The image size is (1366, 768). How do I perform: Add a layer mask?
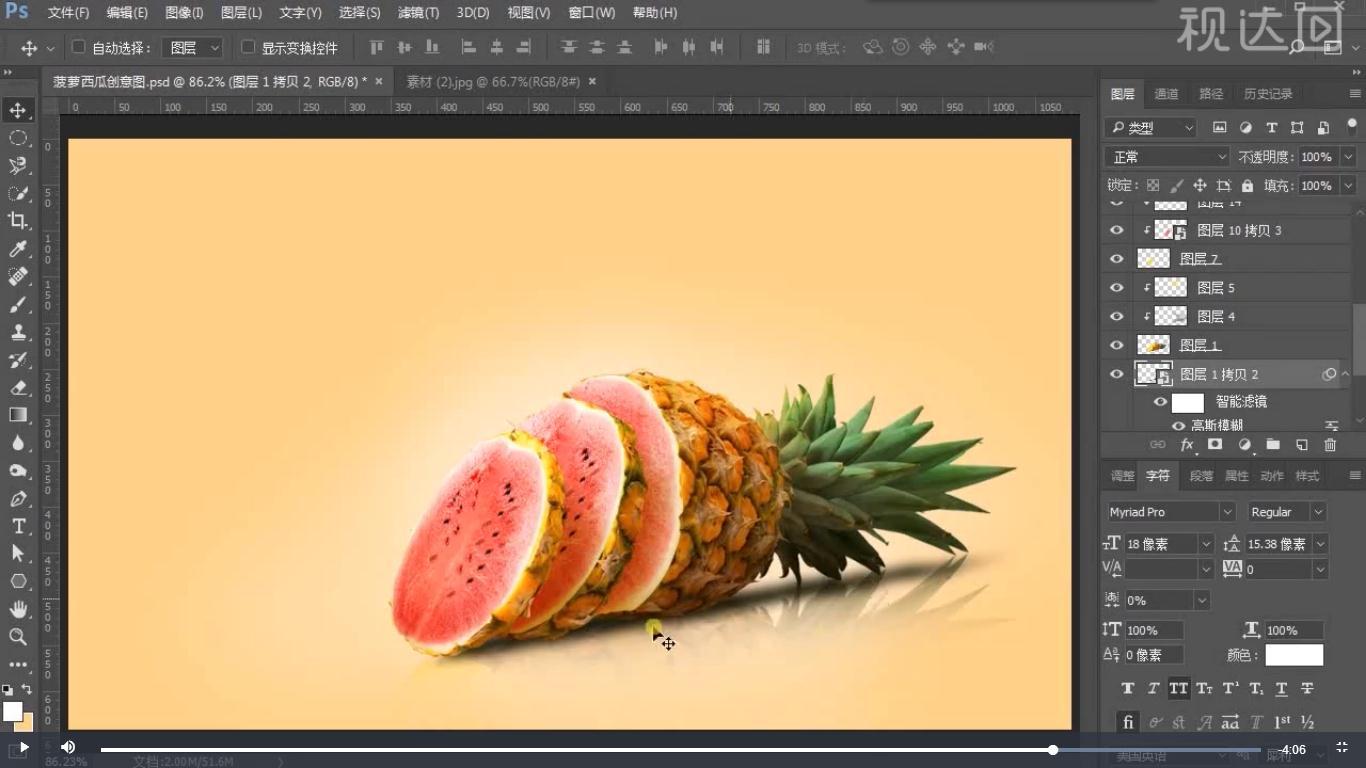[x=1215, y=445]
